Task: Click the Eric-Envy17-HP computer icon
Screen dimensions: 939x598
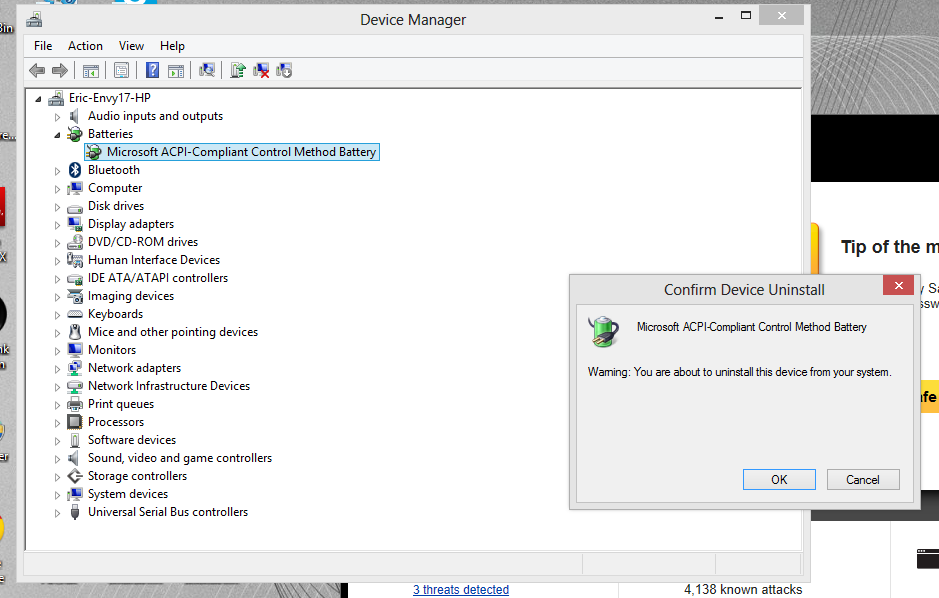Action: point(56,98)
